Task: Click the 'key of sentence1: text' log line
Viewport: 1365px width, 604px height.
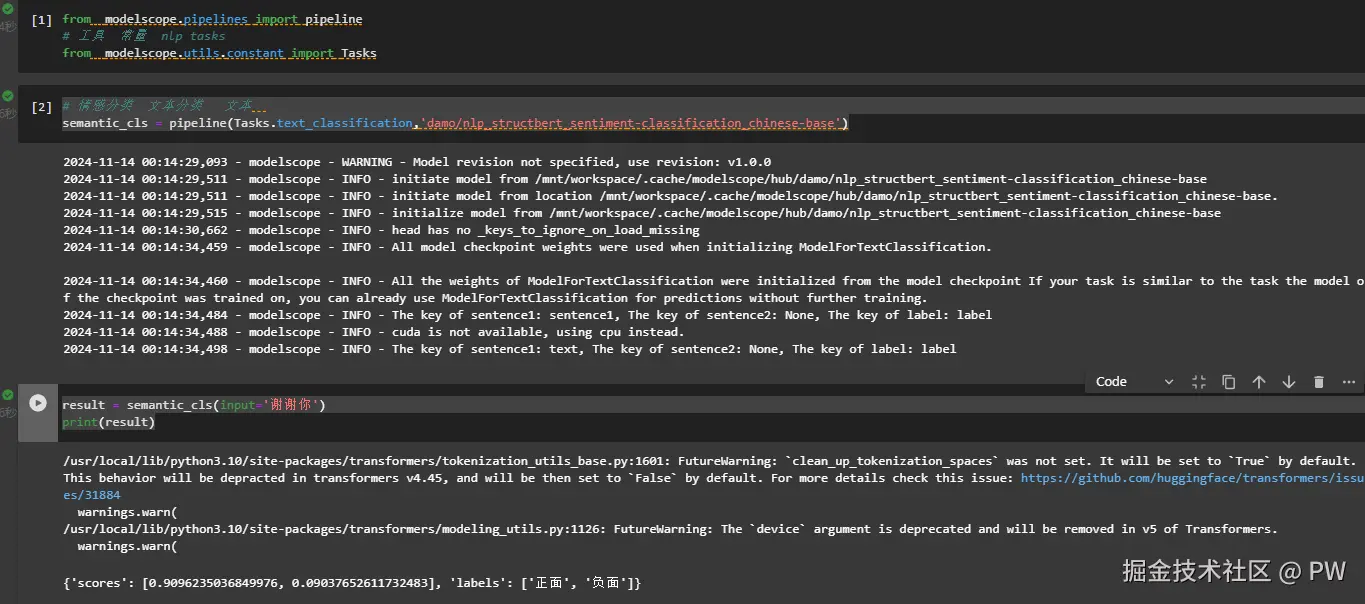Action: pos(509,349)
